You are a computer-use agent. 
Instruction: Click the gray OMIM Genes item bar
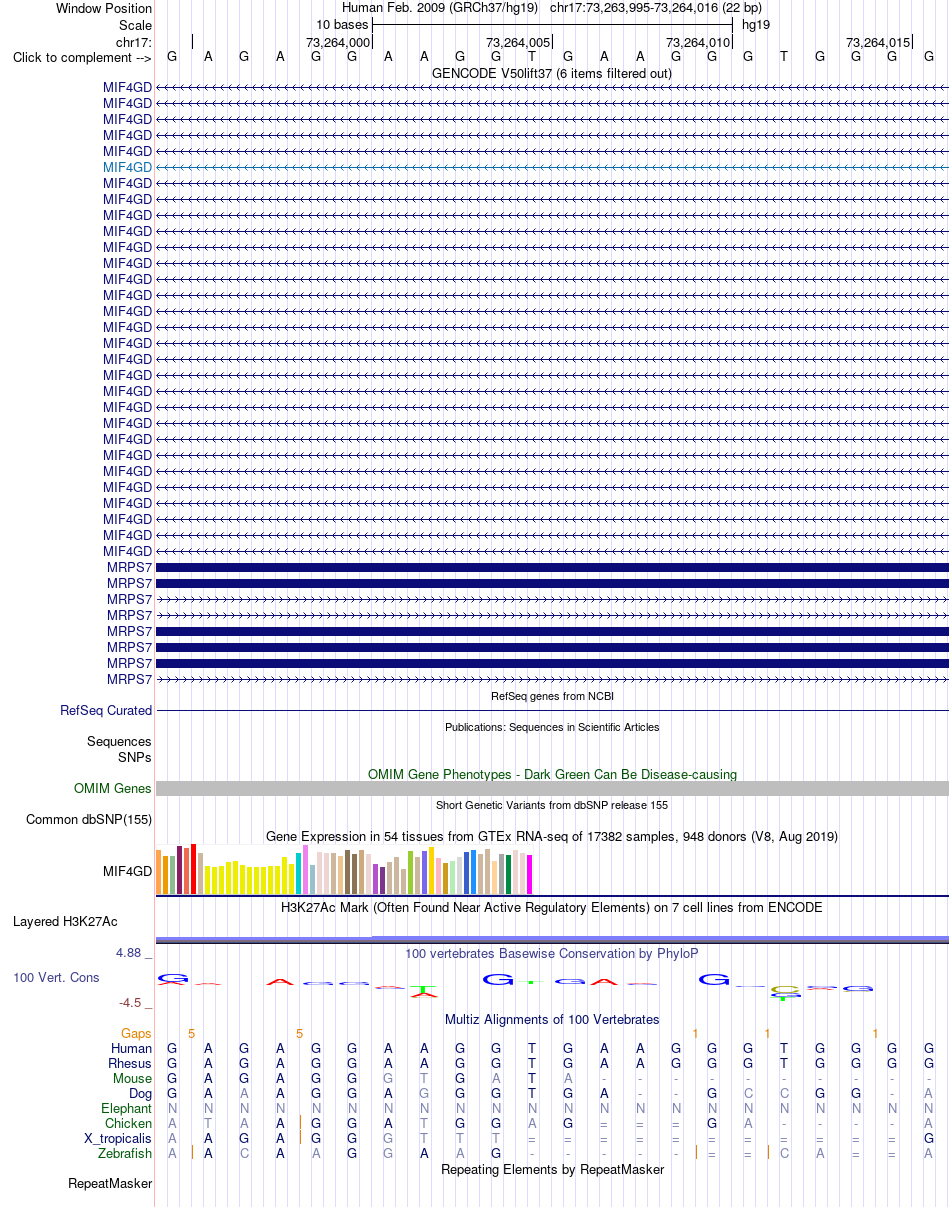[552, 788]
